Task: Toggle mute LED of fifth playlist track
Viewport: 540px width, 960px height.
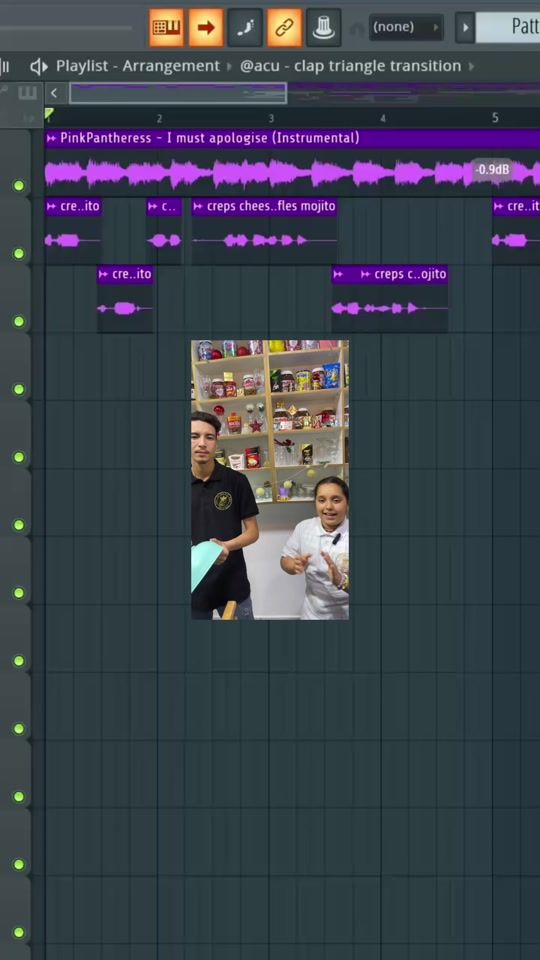Action: click(x=19, y=457)
